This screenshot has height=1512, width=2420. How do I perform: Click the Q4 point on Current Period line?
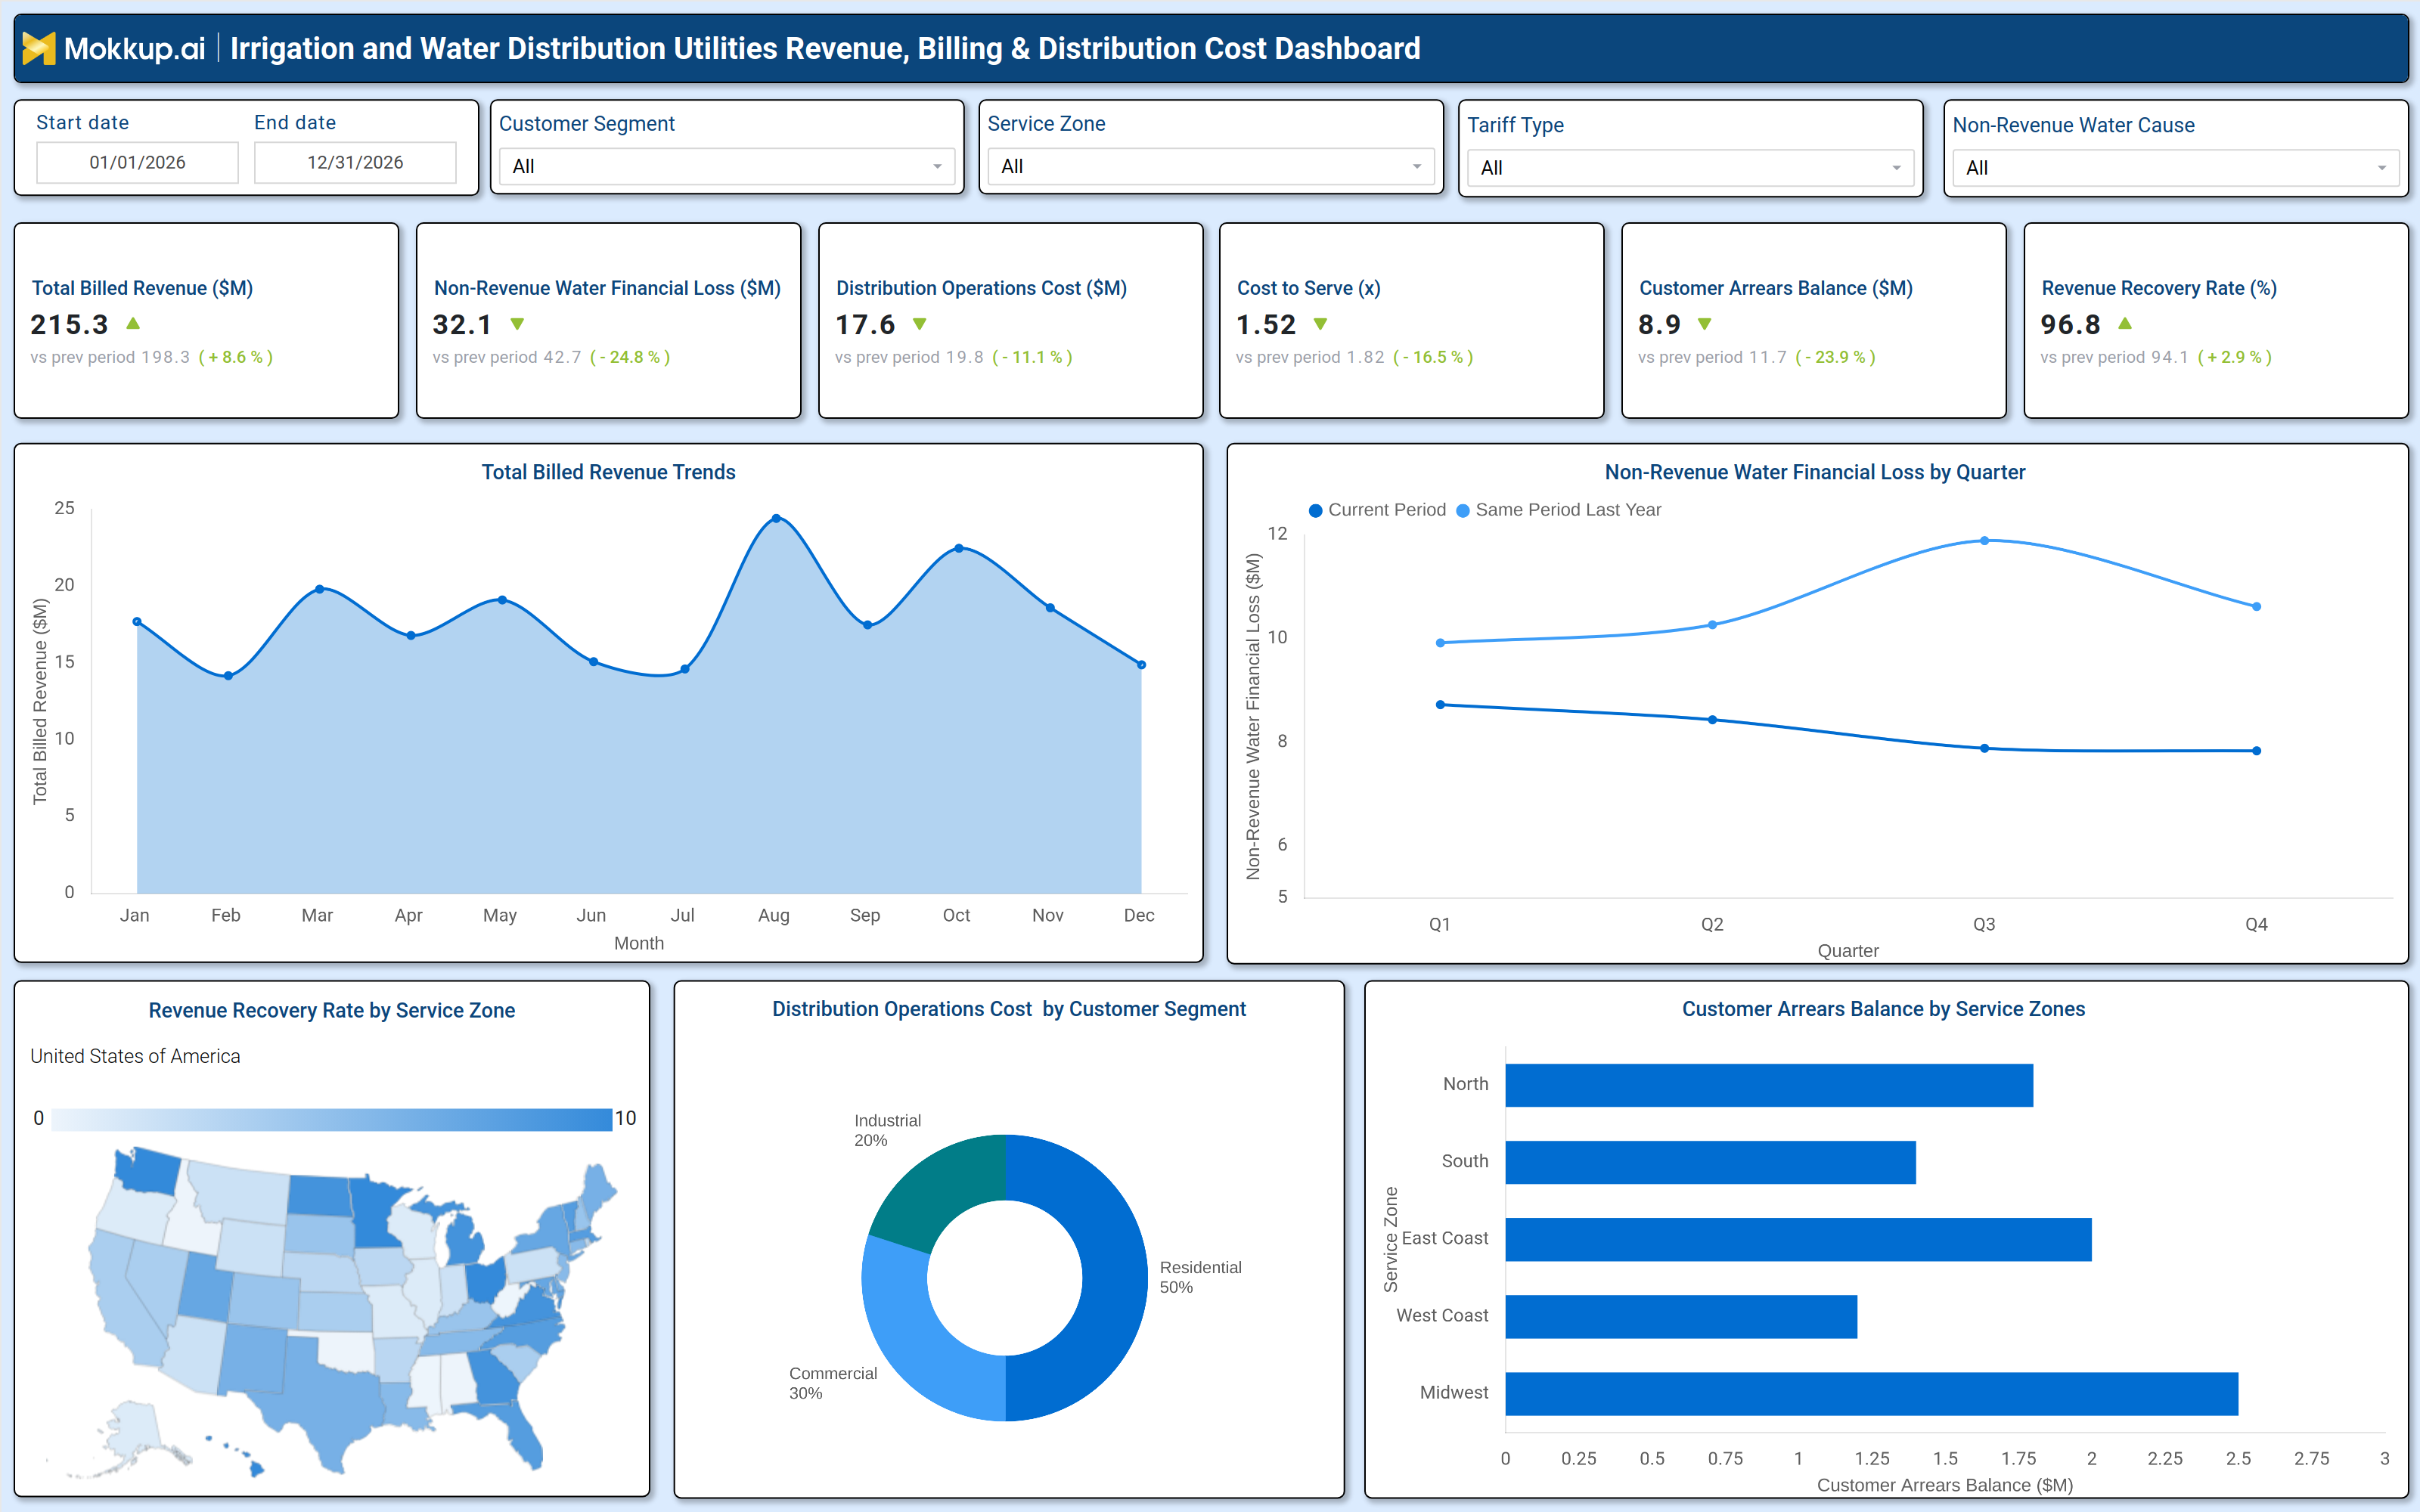(x=2256, y=751)
